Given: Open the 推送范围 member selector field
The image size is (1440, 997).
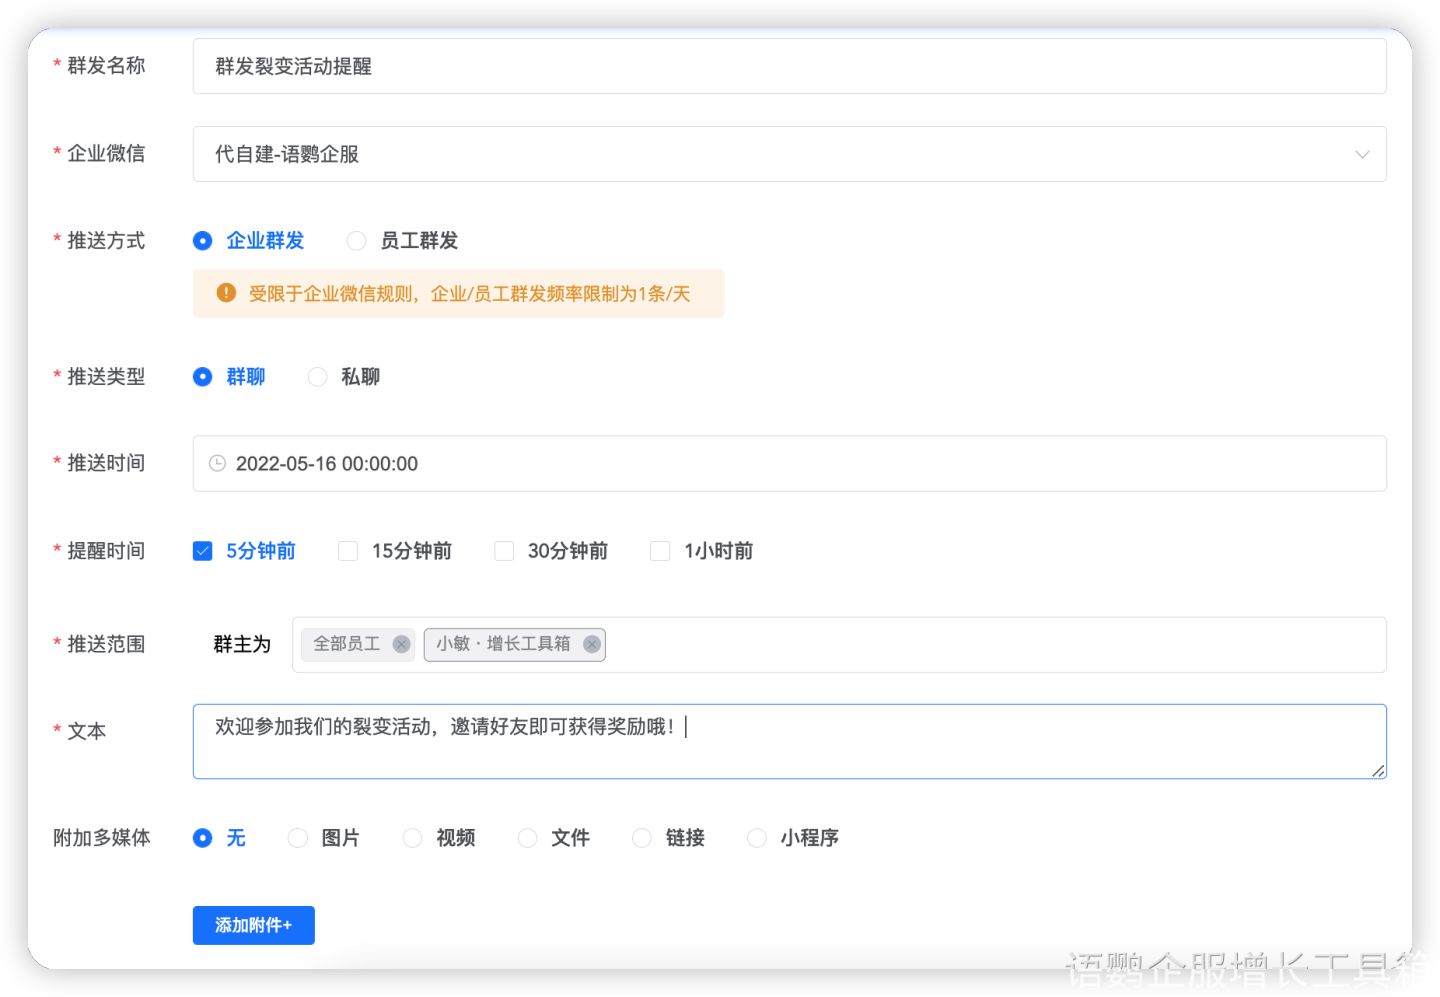Looking at the screenshot, I should (x=990, y=644).
